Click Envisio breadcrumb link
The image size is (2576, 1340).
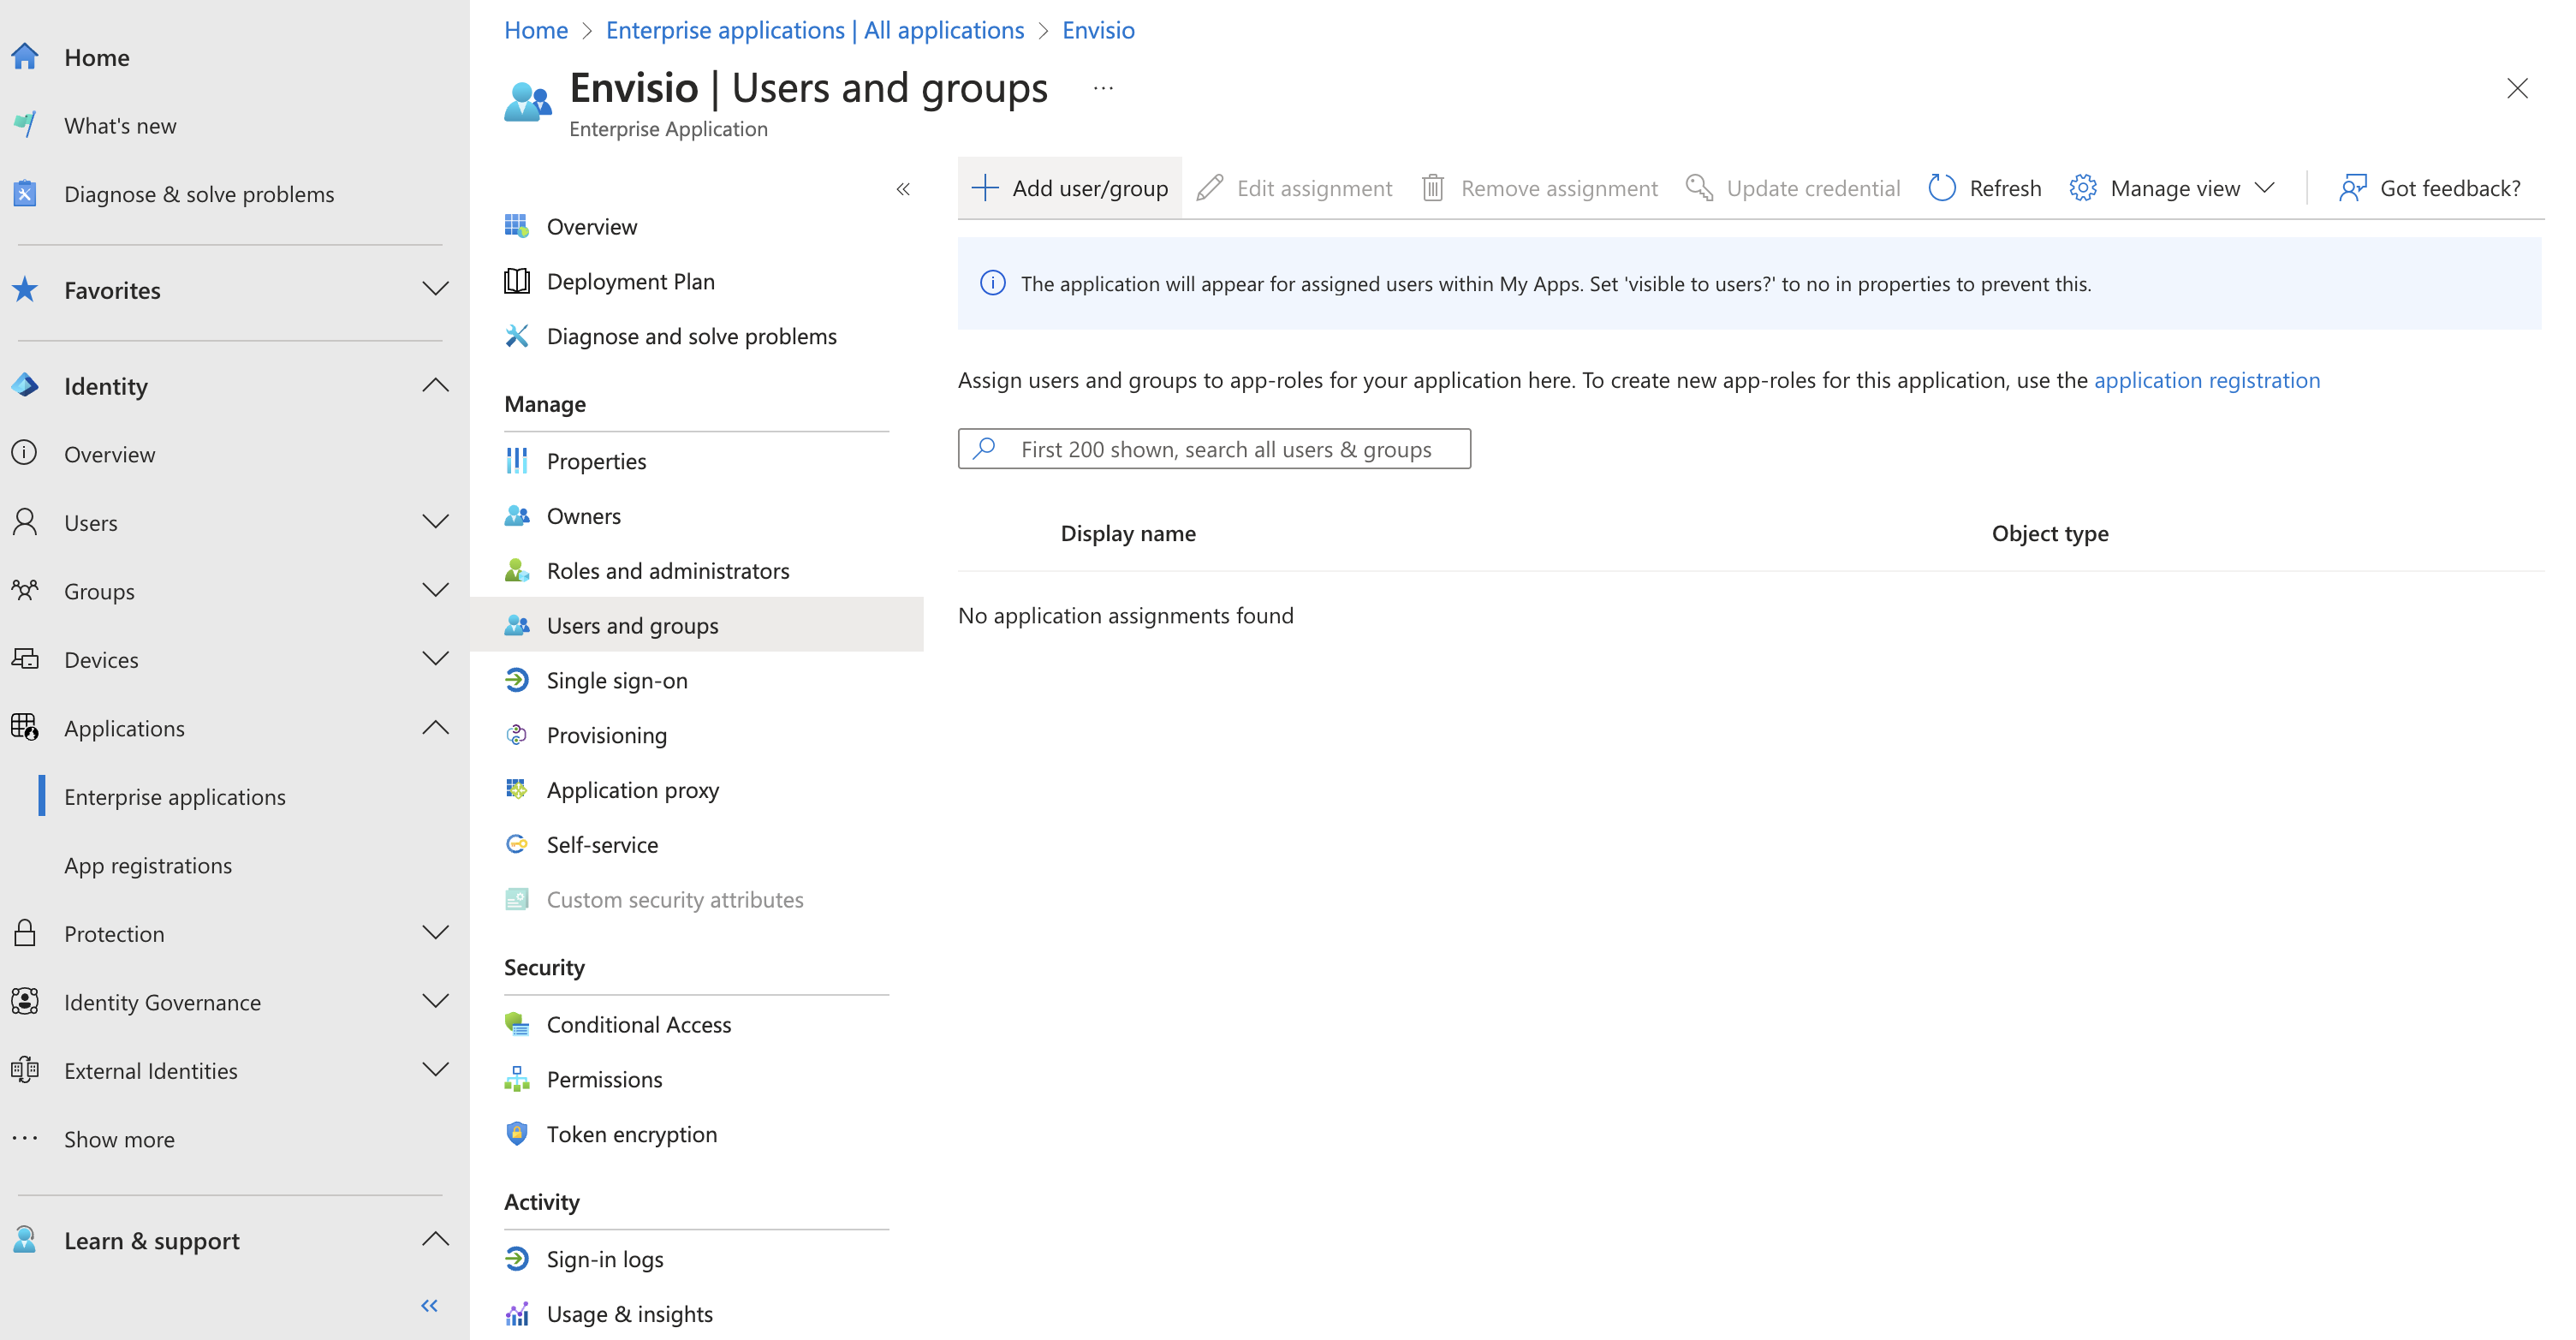click(x=1098, y=30)
